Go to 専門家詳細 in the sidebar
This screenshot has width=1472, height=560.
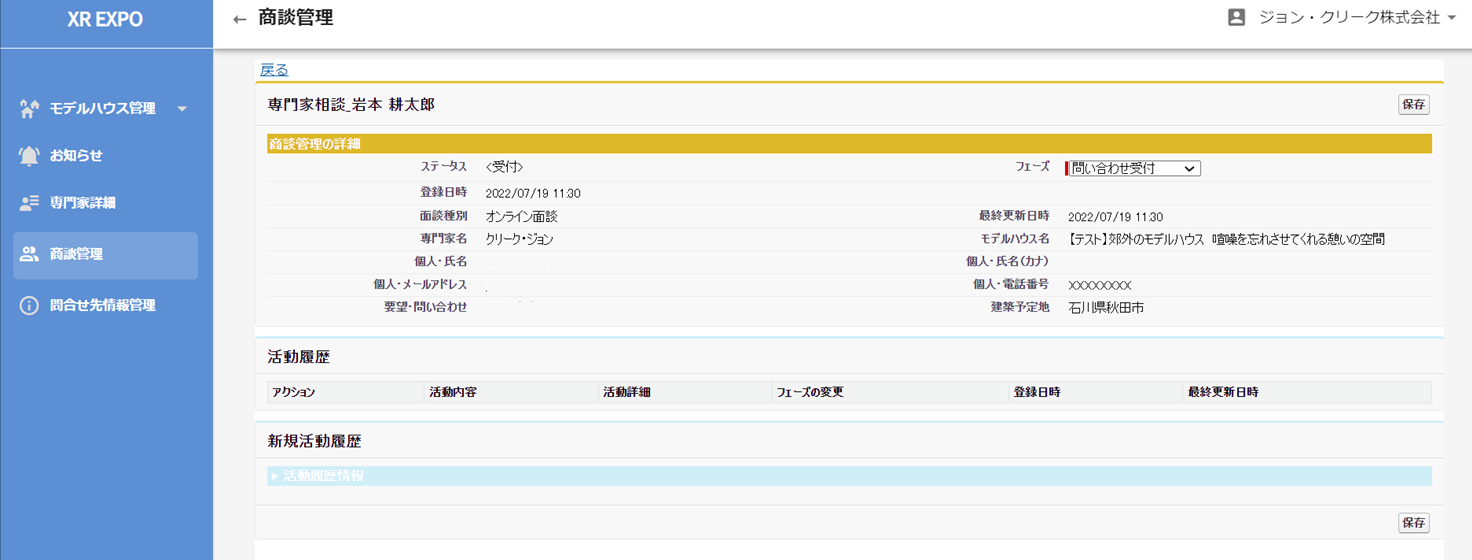click(82, 203)
